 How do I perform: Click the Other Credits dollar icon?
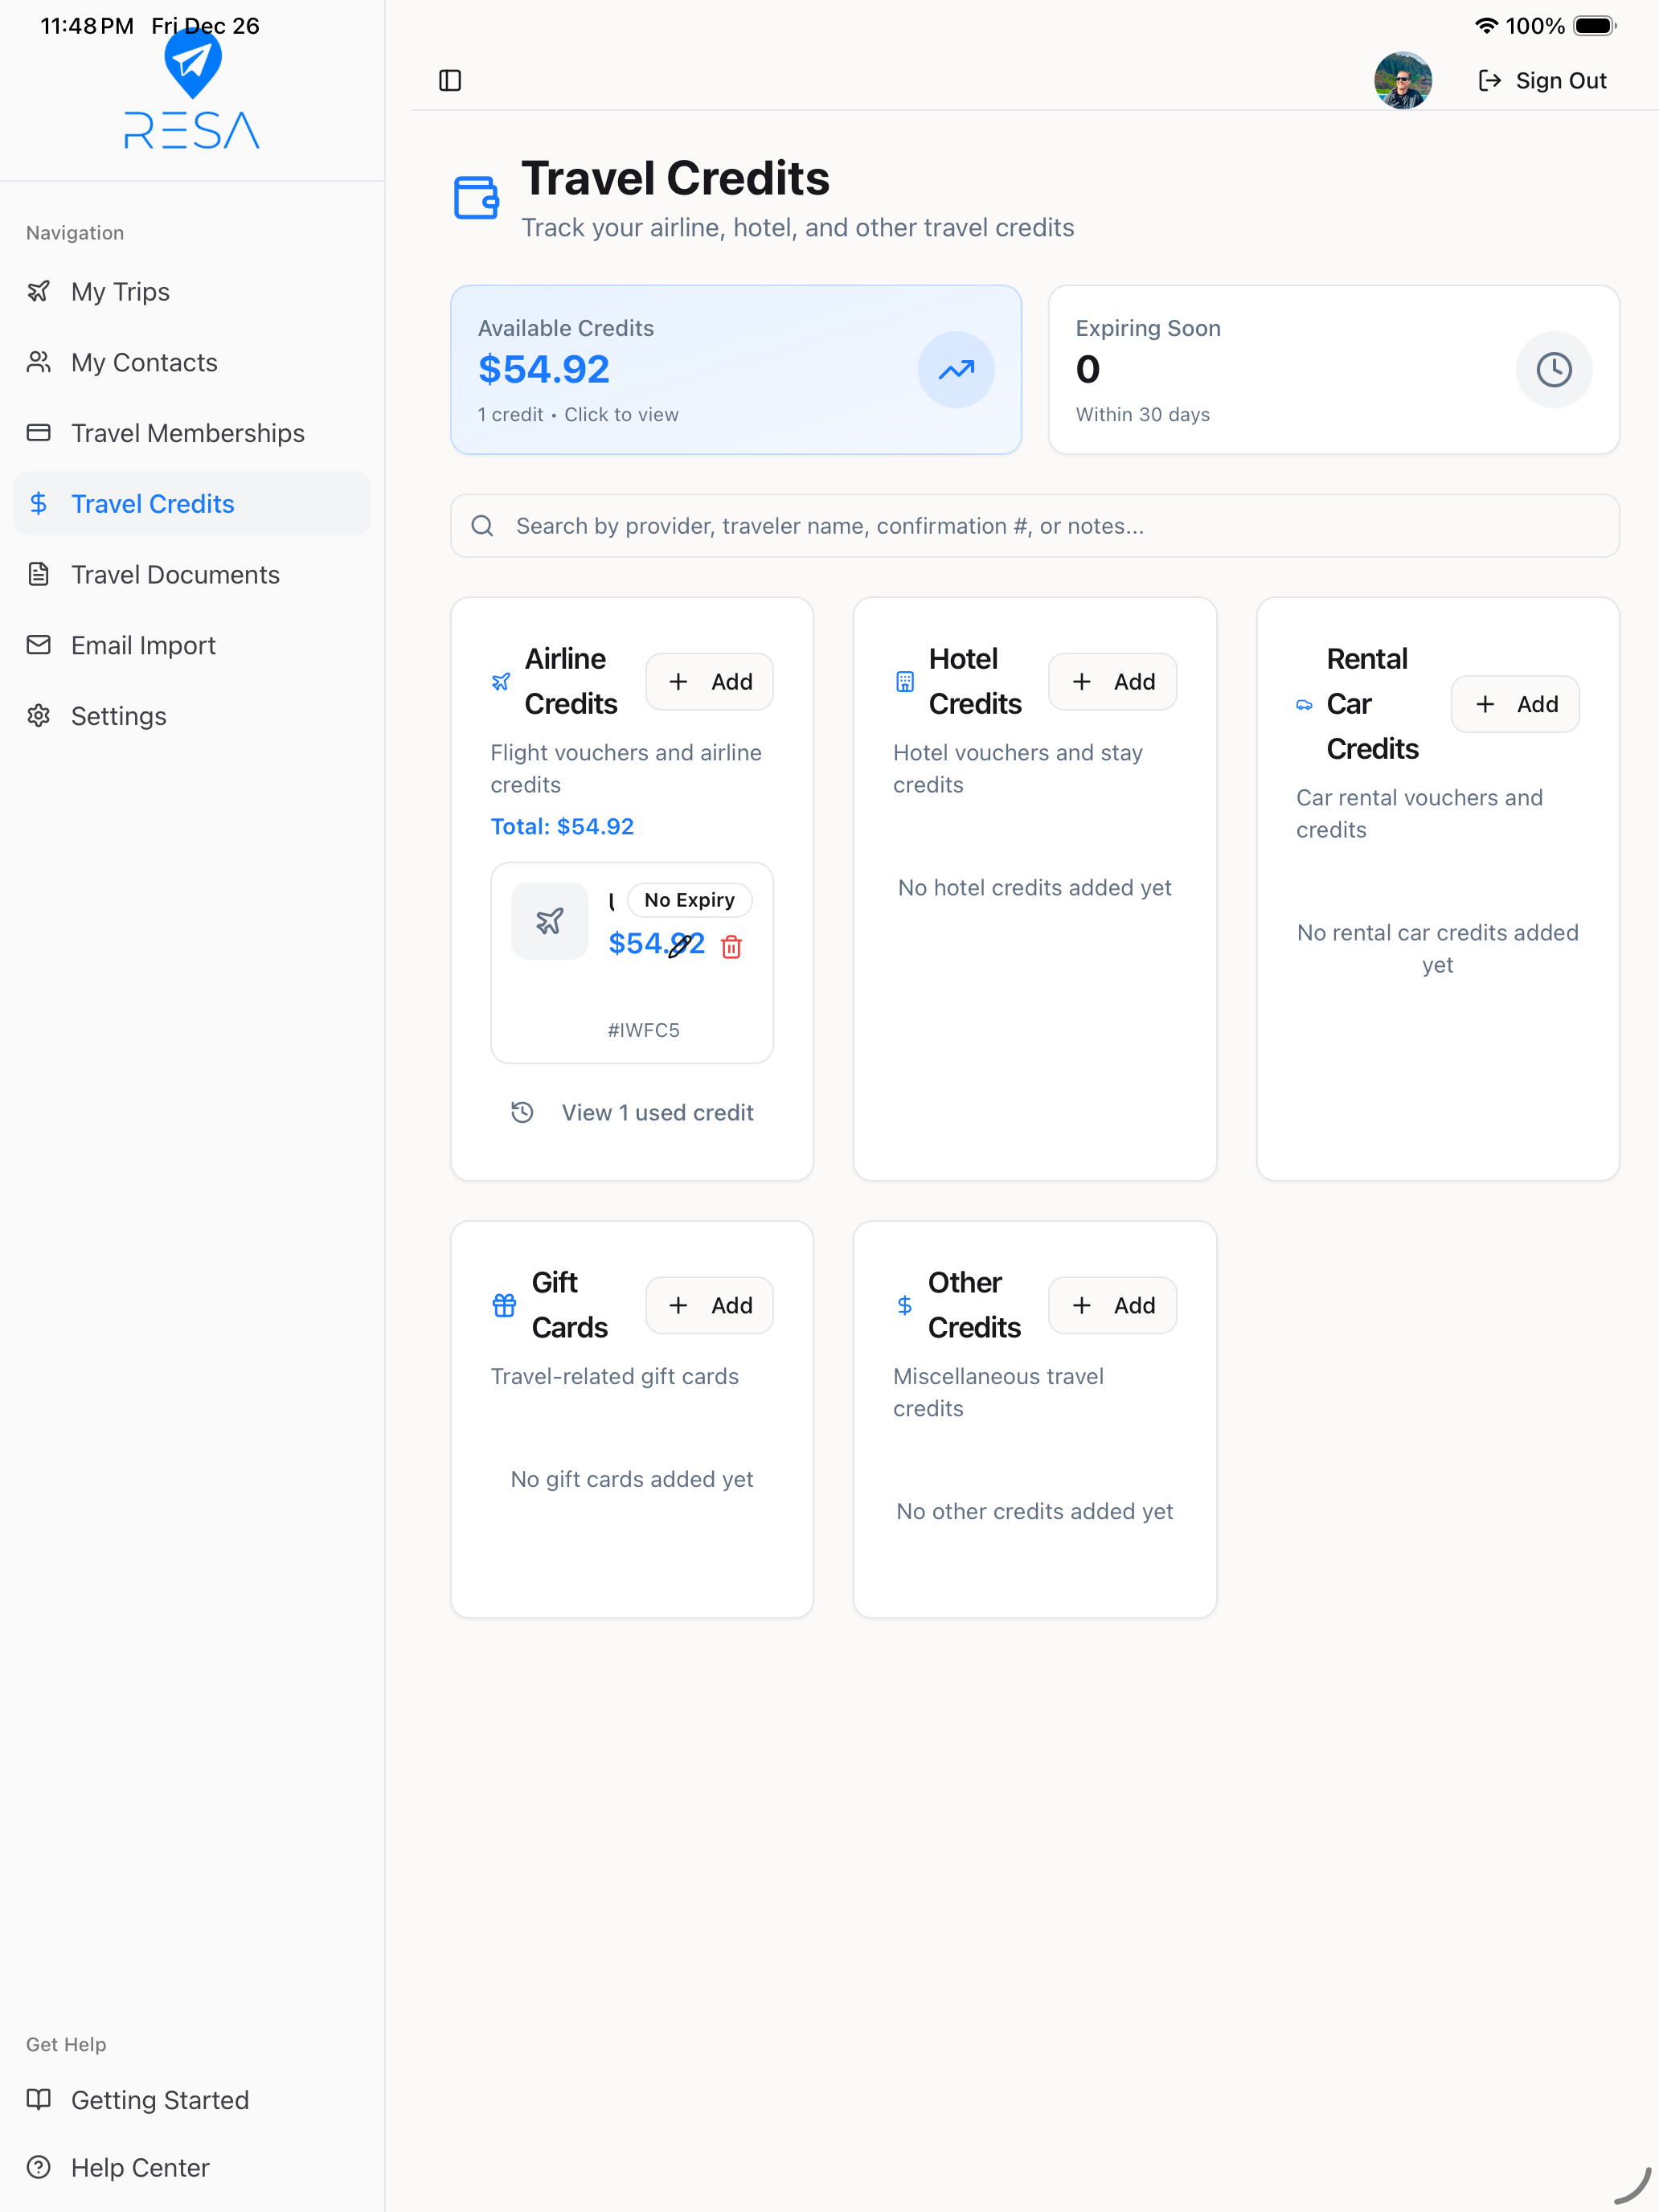click(x=905, y=1306)
